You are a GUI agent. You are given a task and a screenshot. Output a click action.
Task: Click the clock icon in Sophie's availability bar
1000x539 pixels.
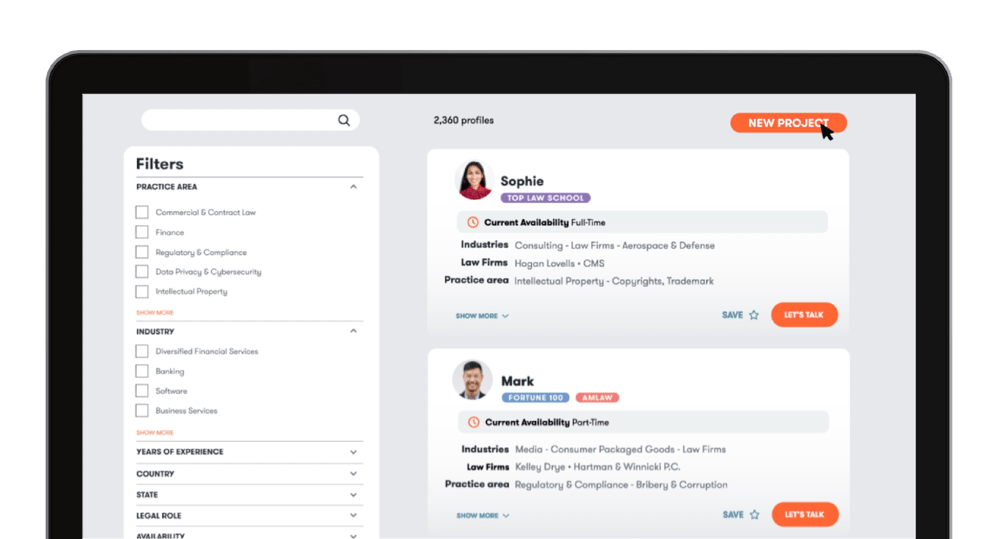tap(472, 222)
